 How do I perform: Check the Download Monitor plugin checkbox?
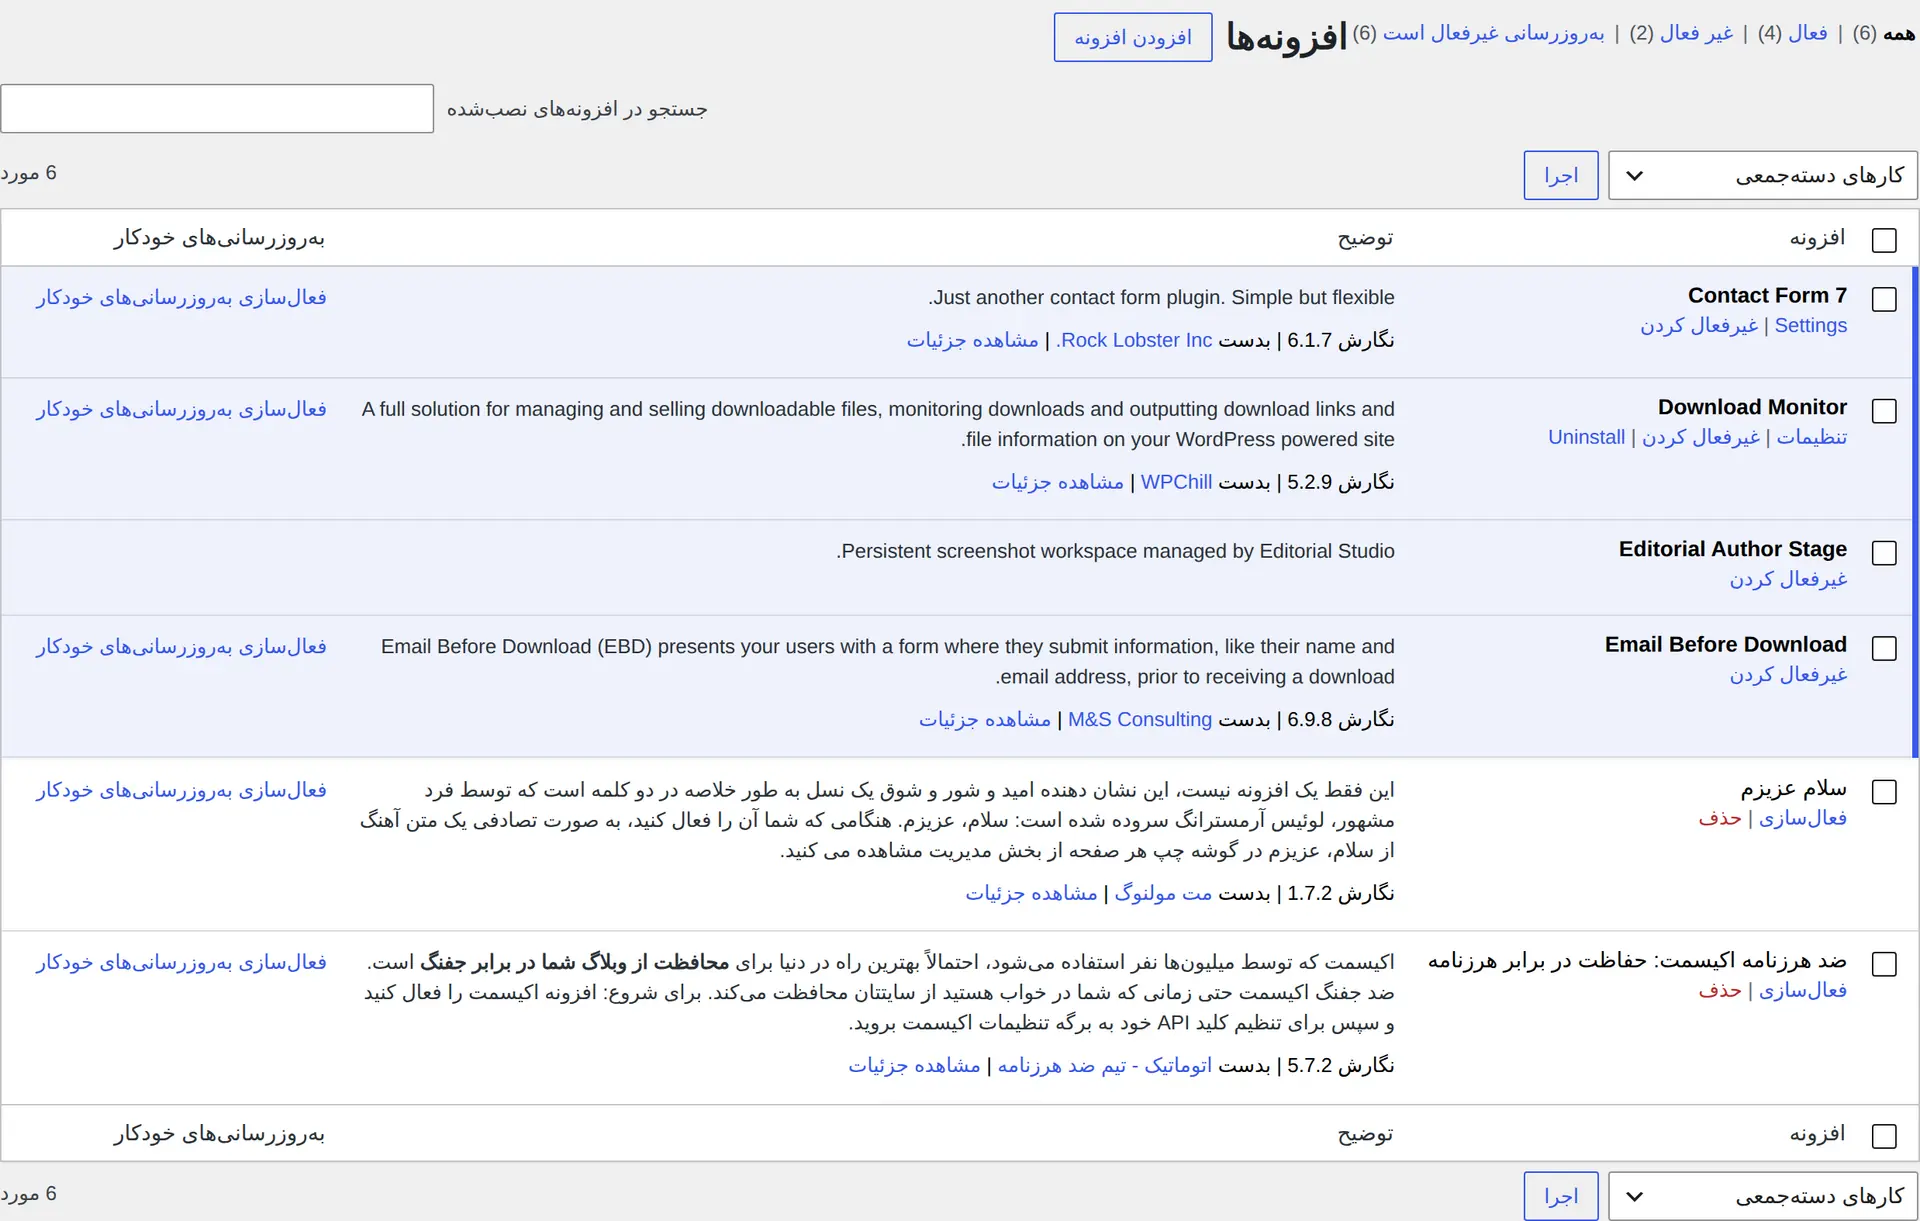[1884, 411]
